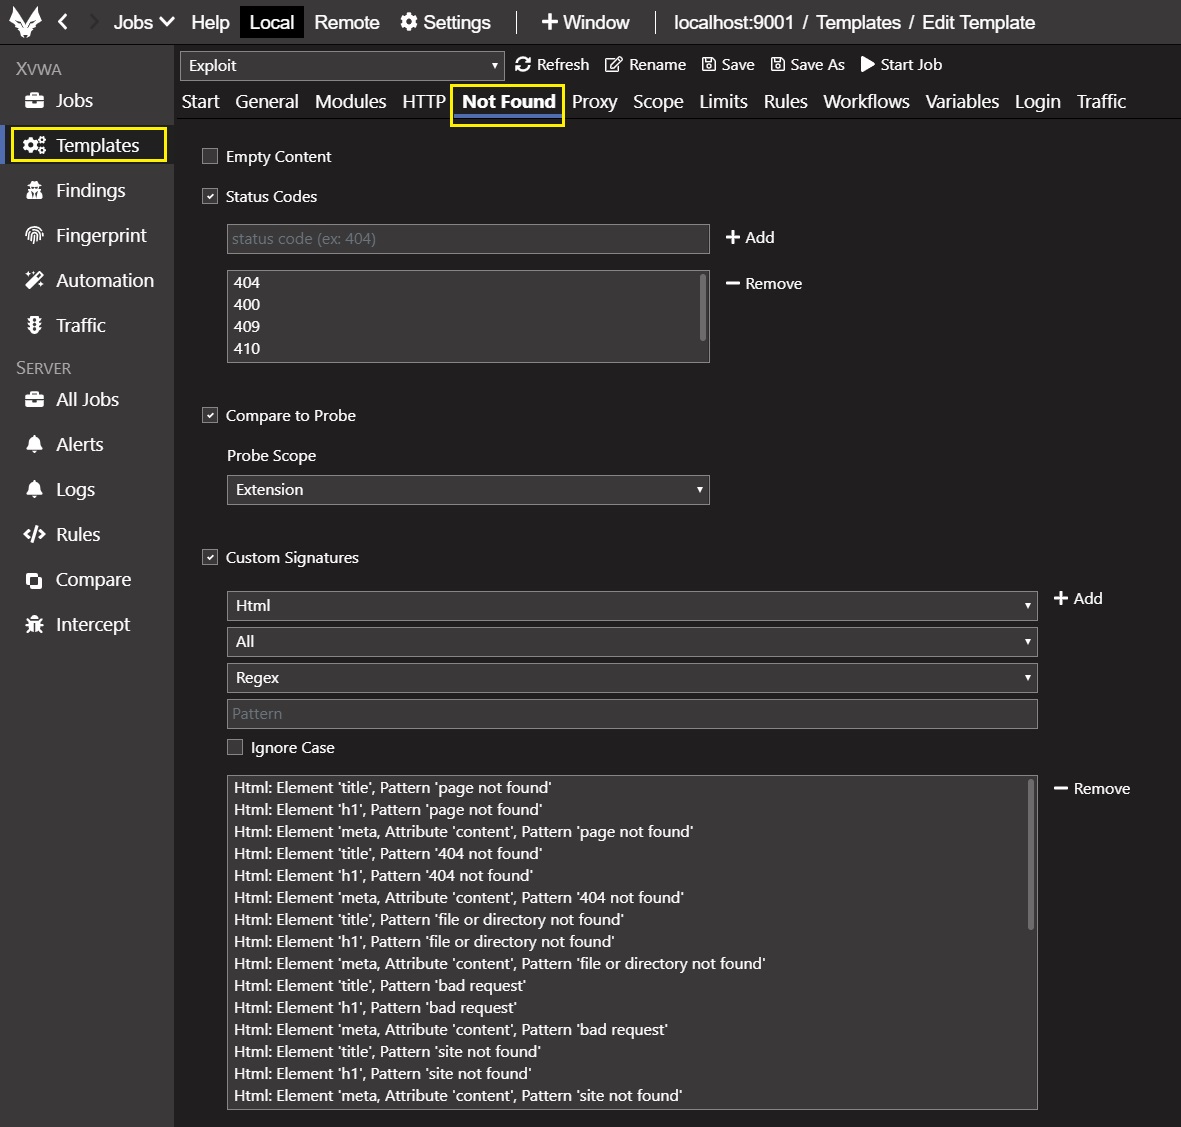Uncheck the Compare to Probe checkbox

[x=210, y=415]
